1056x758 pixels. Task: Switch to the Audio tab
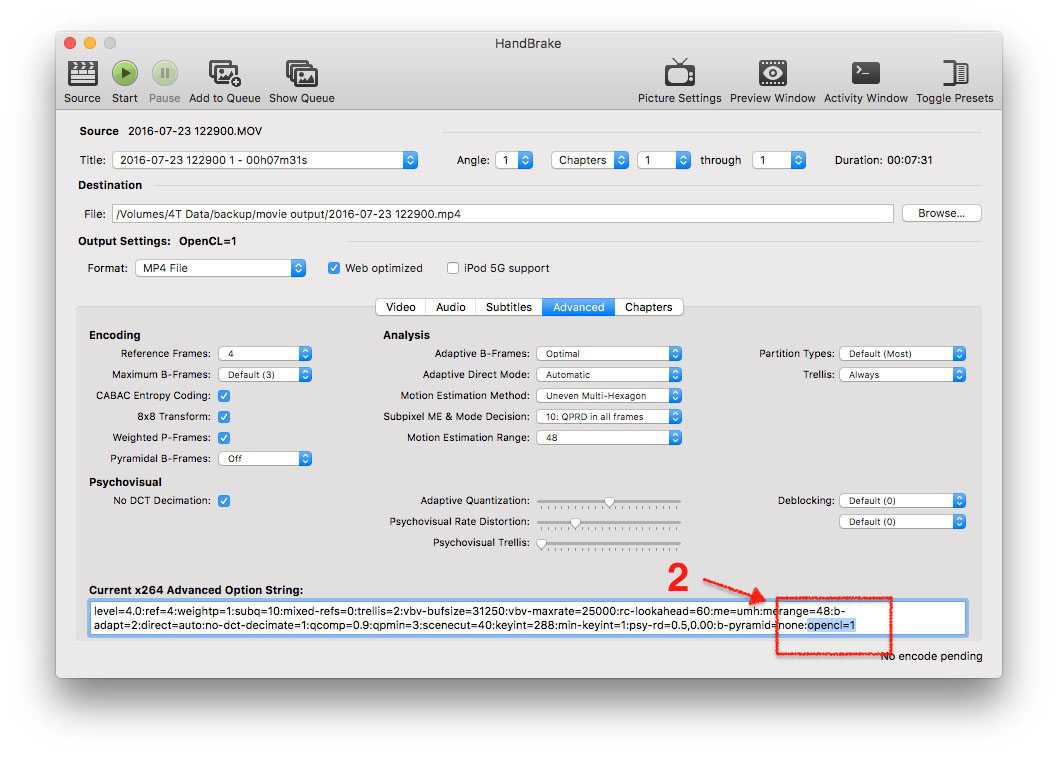451,307
